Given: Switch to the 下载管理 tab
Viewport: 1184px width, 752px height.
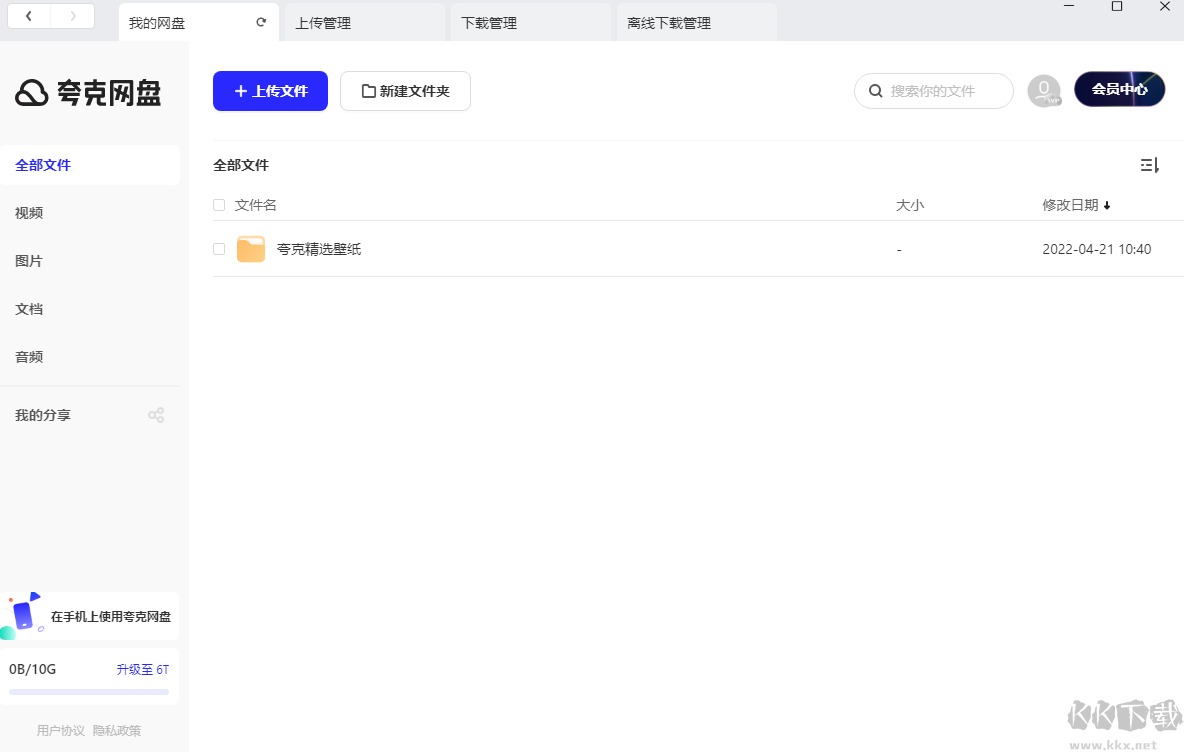Looking at the screenshot, I should pyautogui.click(x=488, y=21).
